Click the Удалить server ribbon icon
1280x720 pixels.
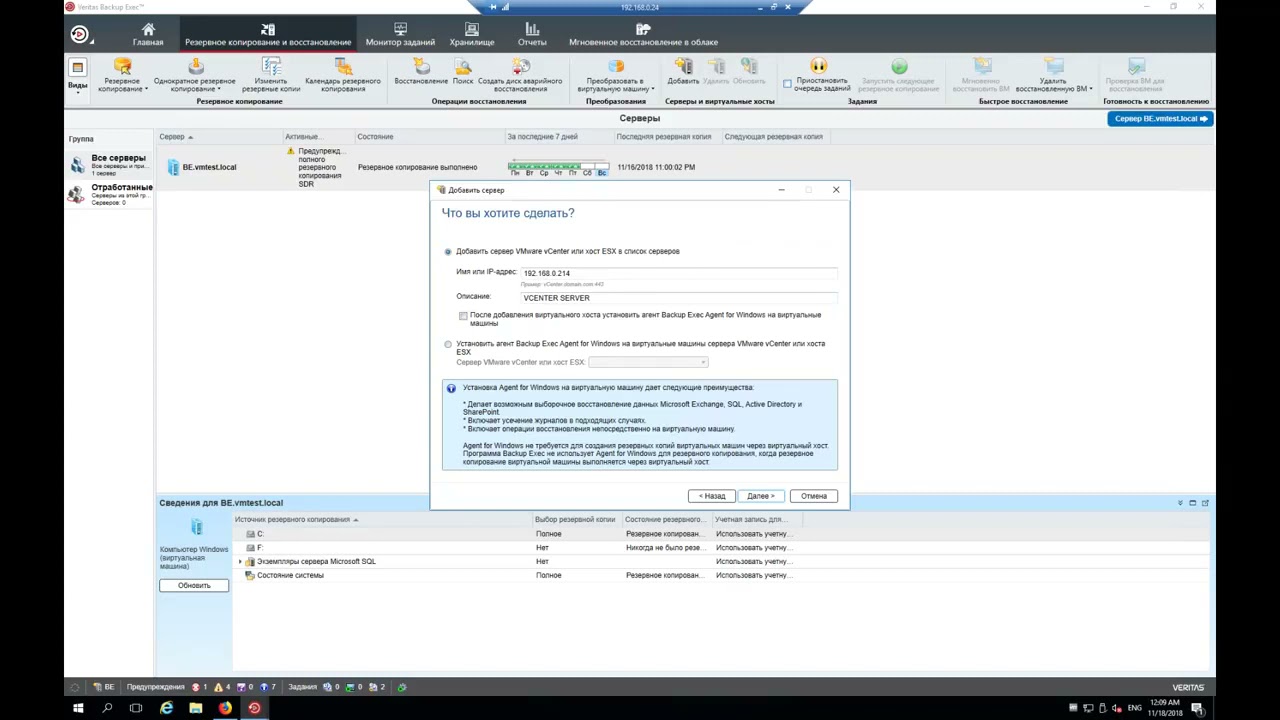[x=716, y=72]
